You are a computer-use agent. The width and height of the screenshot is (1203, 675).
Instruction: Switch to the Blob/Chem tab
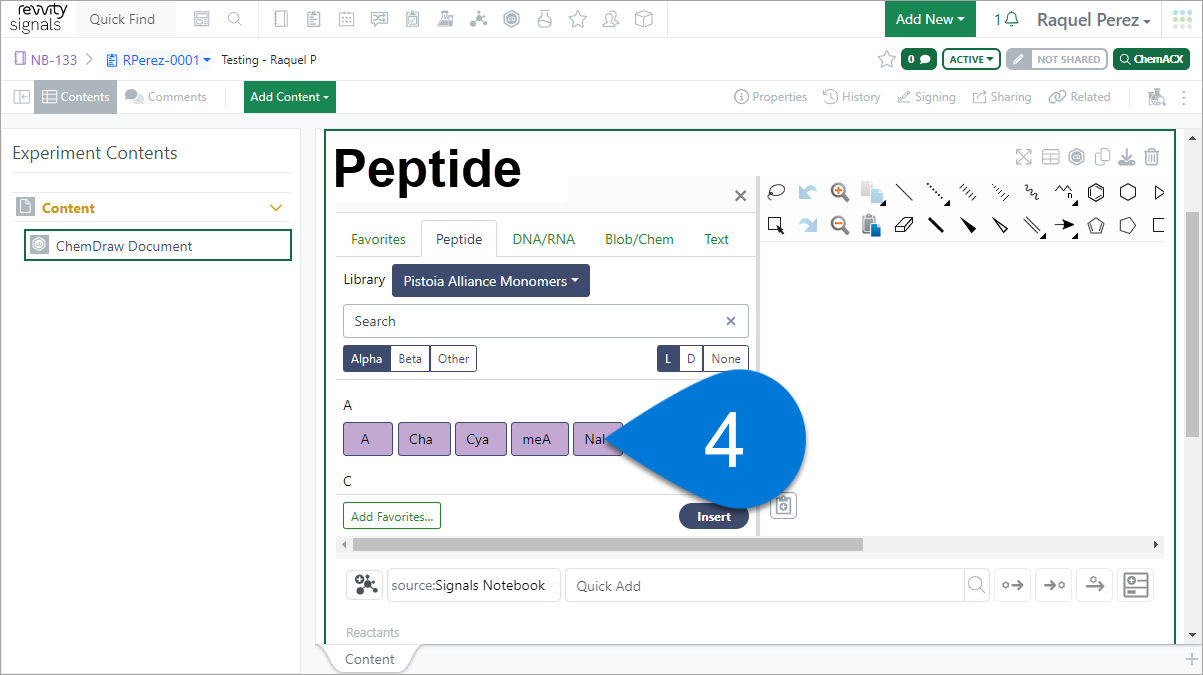(x=639, y=239)
